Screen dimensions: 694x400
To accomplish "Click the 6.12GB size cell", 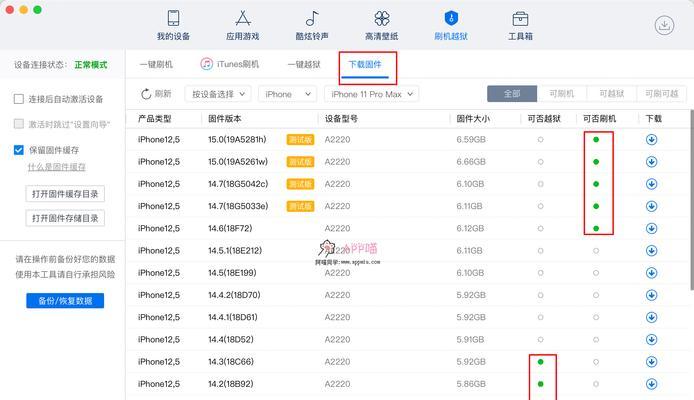I will (470, 228).
